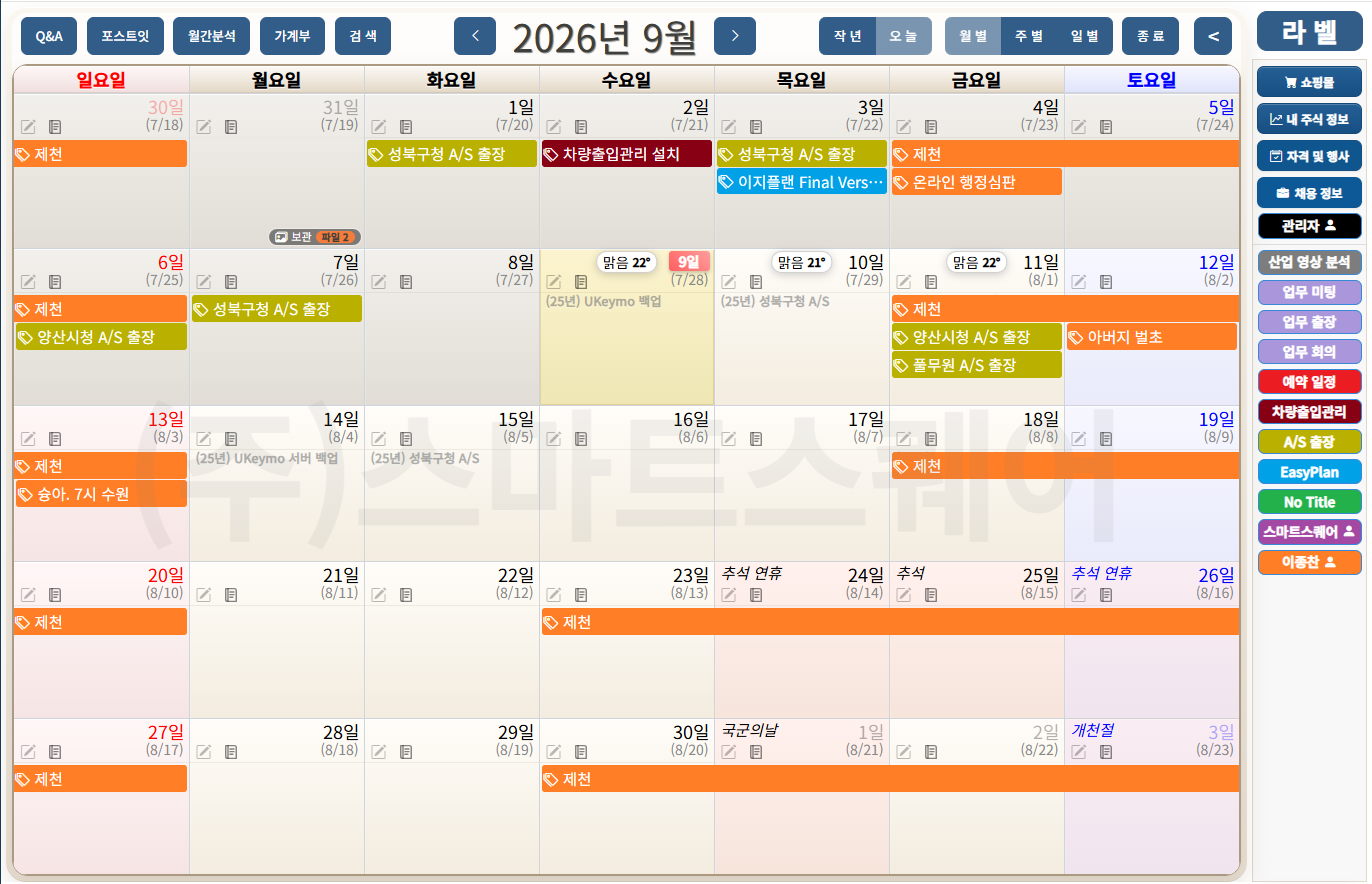The width and height of the screenshot is (1372, 884).
Task: Go to the previous month arrow
Action: click(x=475, y=36)
